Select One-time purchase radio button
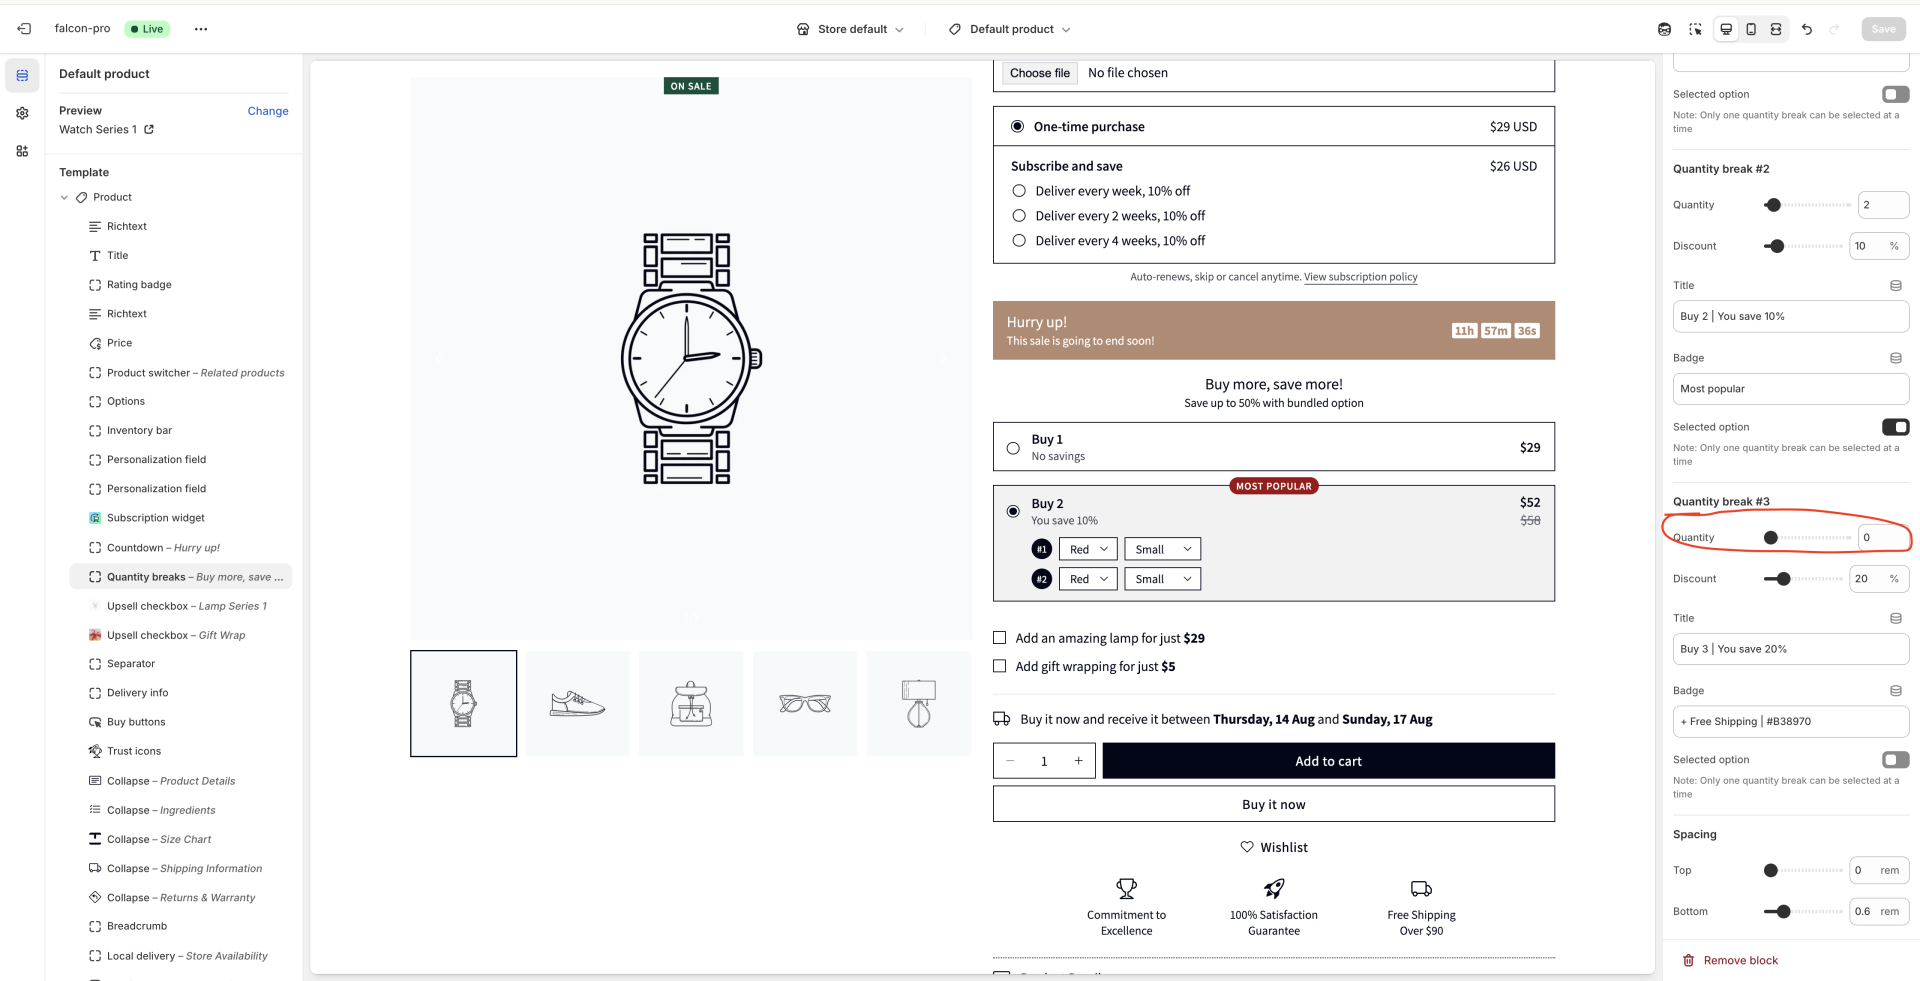Viewport: 1920px width, 981px height. (x=1017, y=126)
